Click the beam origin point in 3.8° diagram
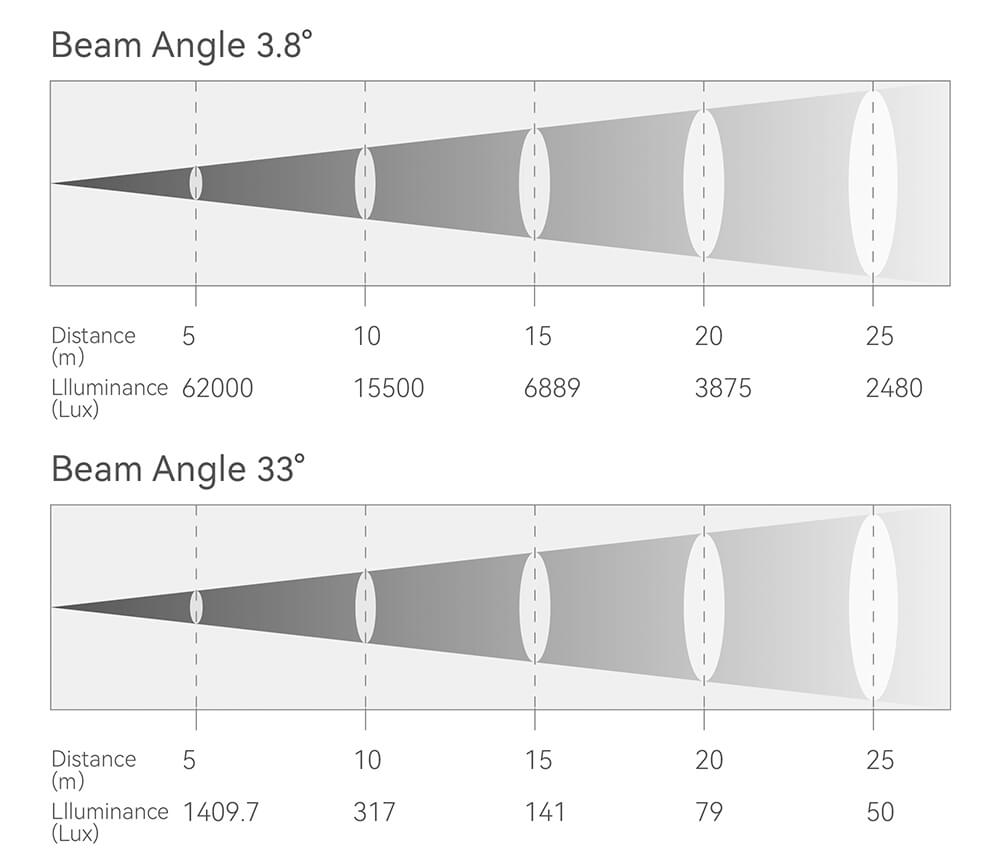Image resolution: width=1000 pixels, height=853 pixels. pos(55,183)
